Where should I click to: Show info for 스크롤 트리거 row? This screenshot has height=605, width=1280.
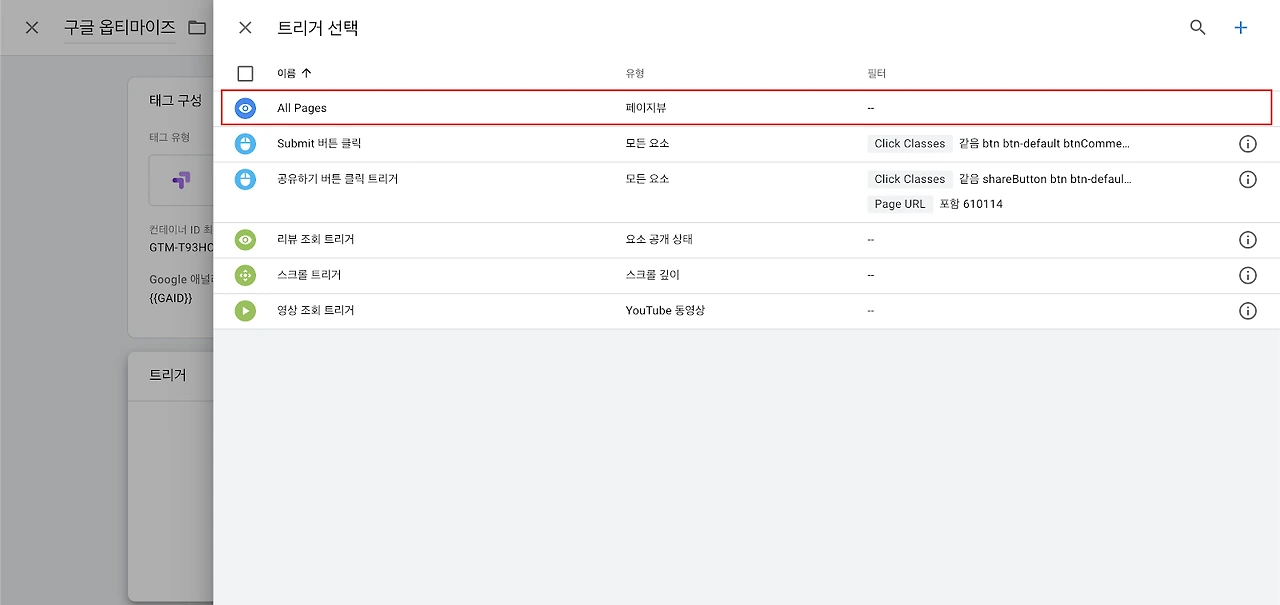pos(1247,275)
